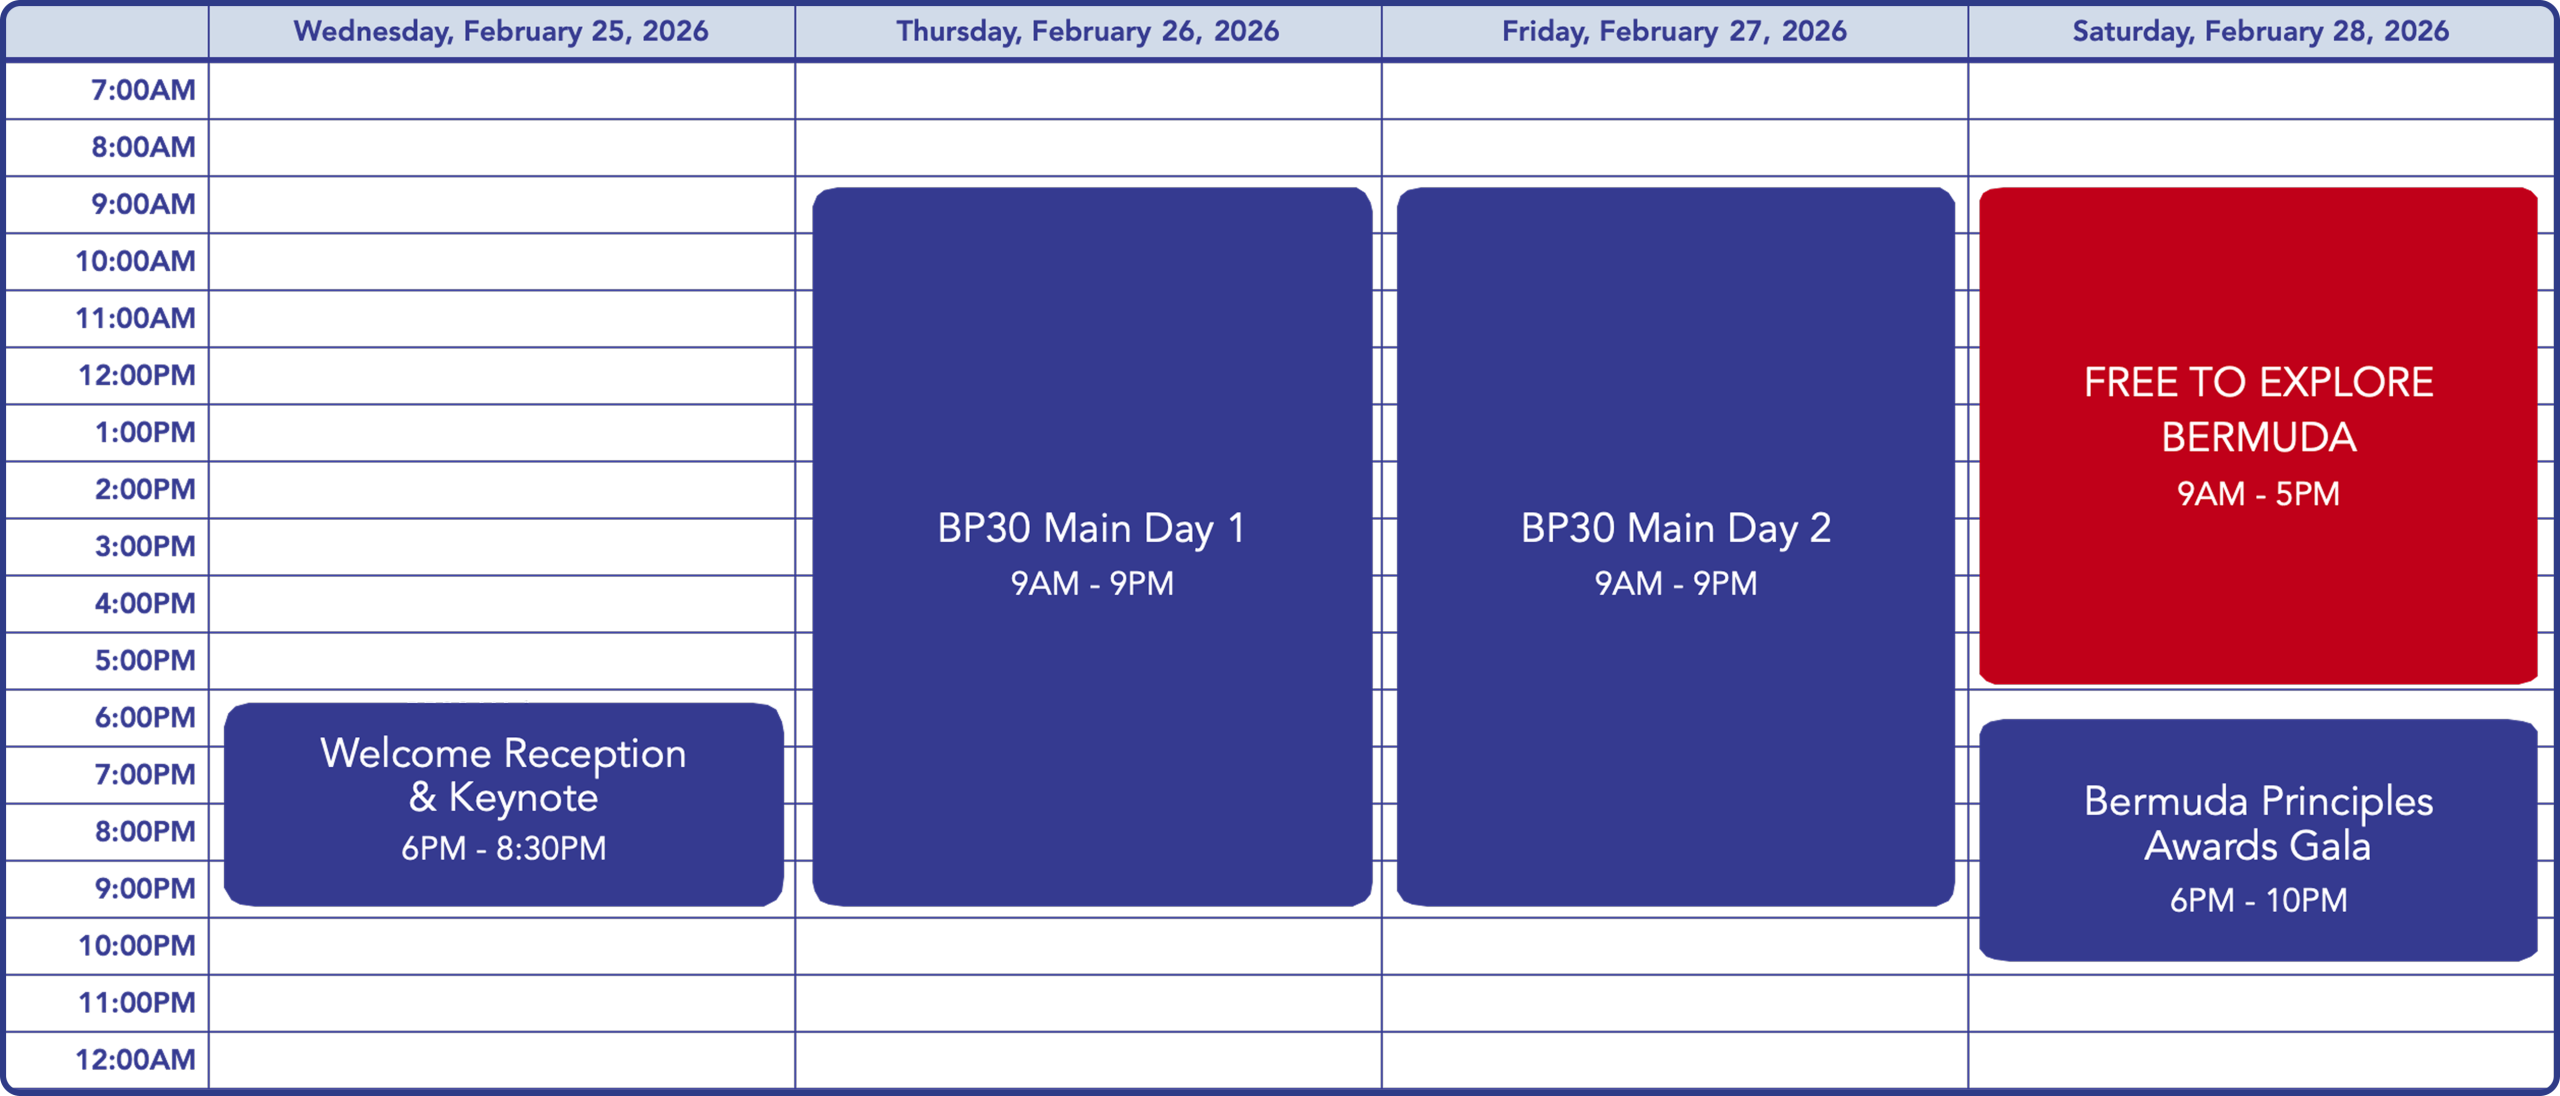Select the 10:00PM time label

(137, 945)
